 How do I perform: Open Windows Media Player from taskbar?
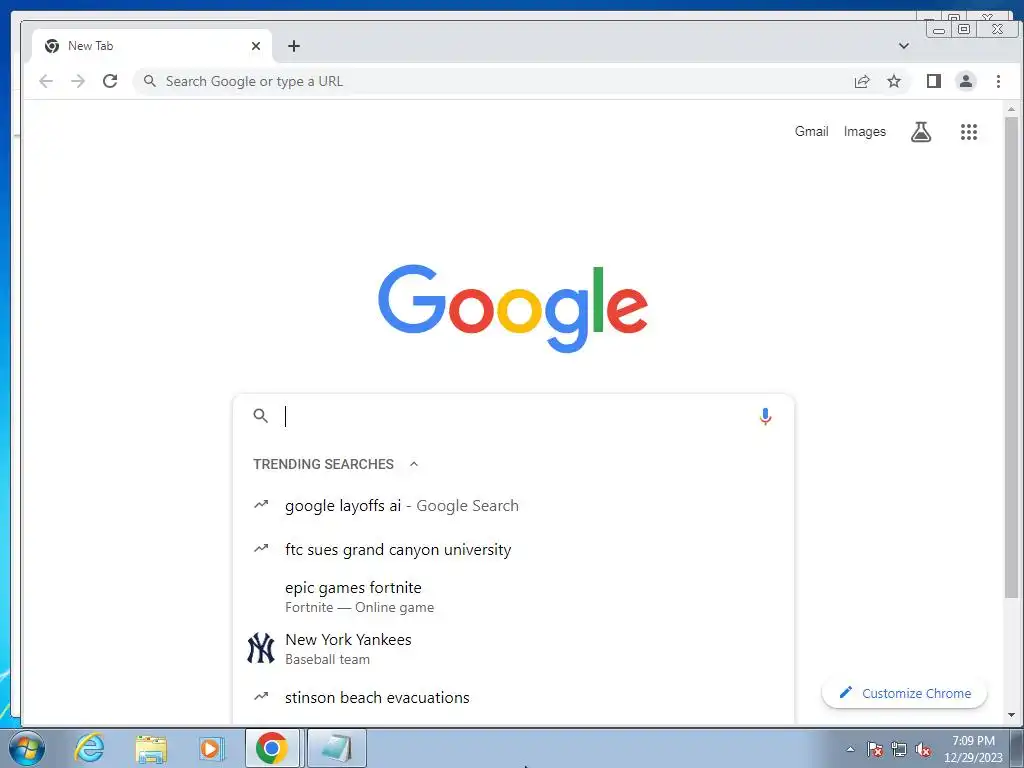point(211,748)
